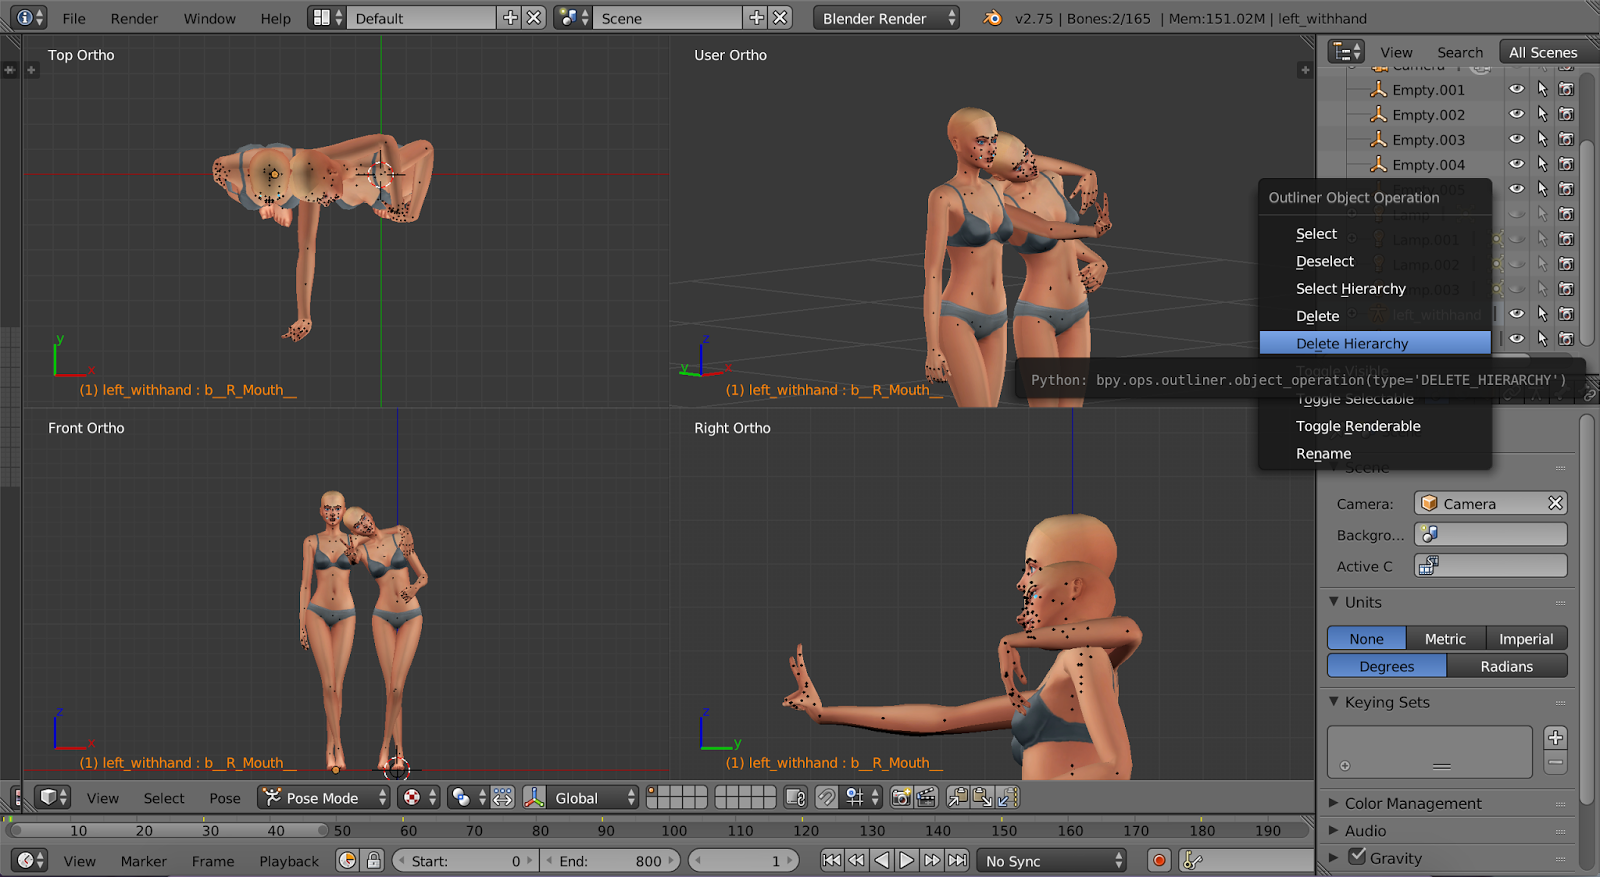Screen dimensions: 1600x877
Task: Add a new screen layout
Action: click(510, 18)
